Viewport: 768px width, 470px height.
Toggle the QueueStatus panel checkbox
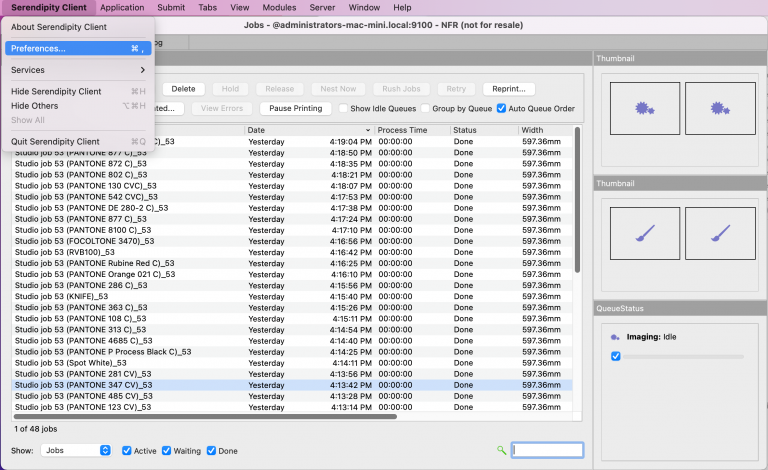[x=616, y=356]
